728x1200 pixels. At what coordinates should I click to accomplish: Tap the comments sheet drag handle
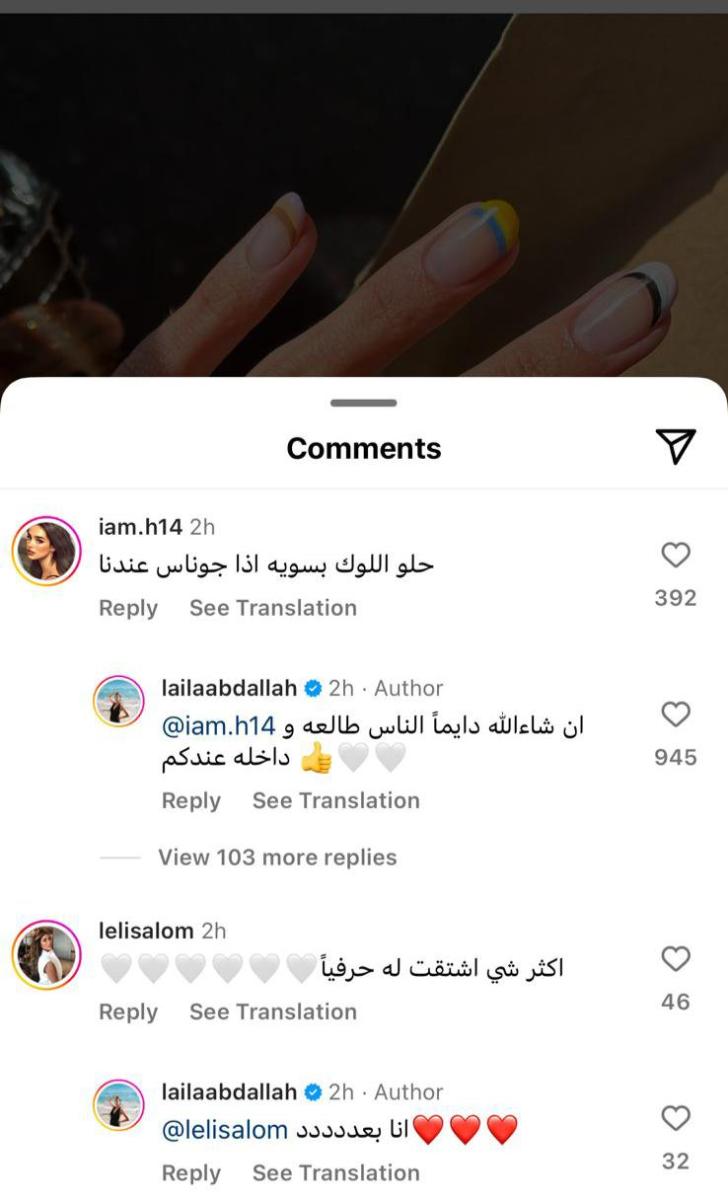(x=363, y=403)
